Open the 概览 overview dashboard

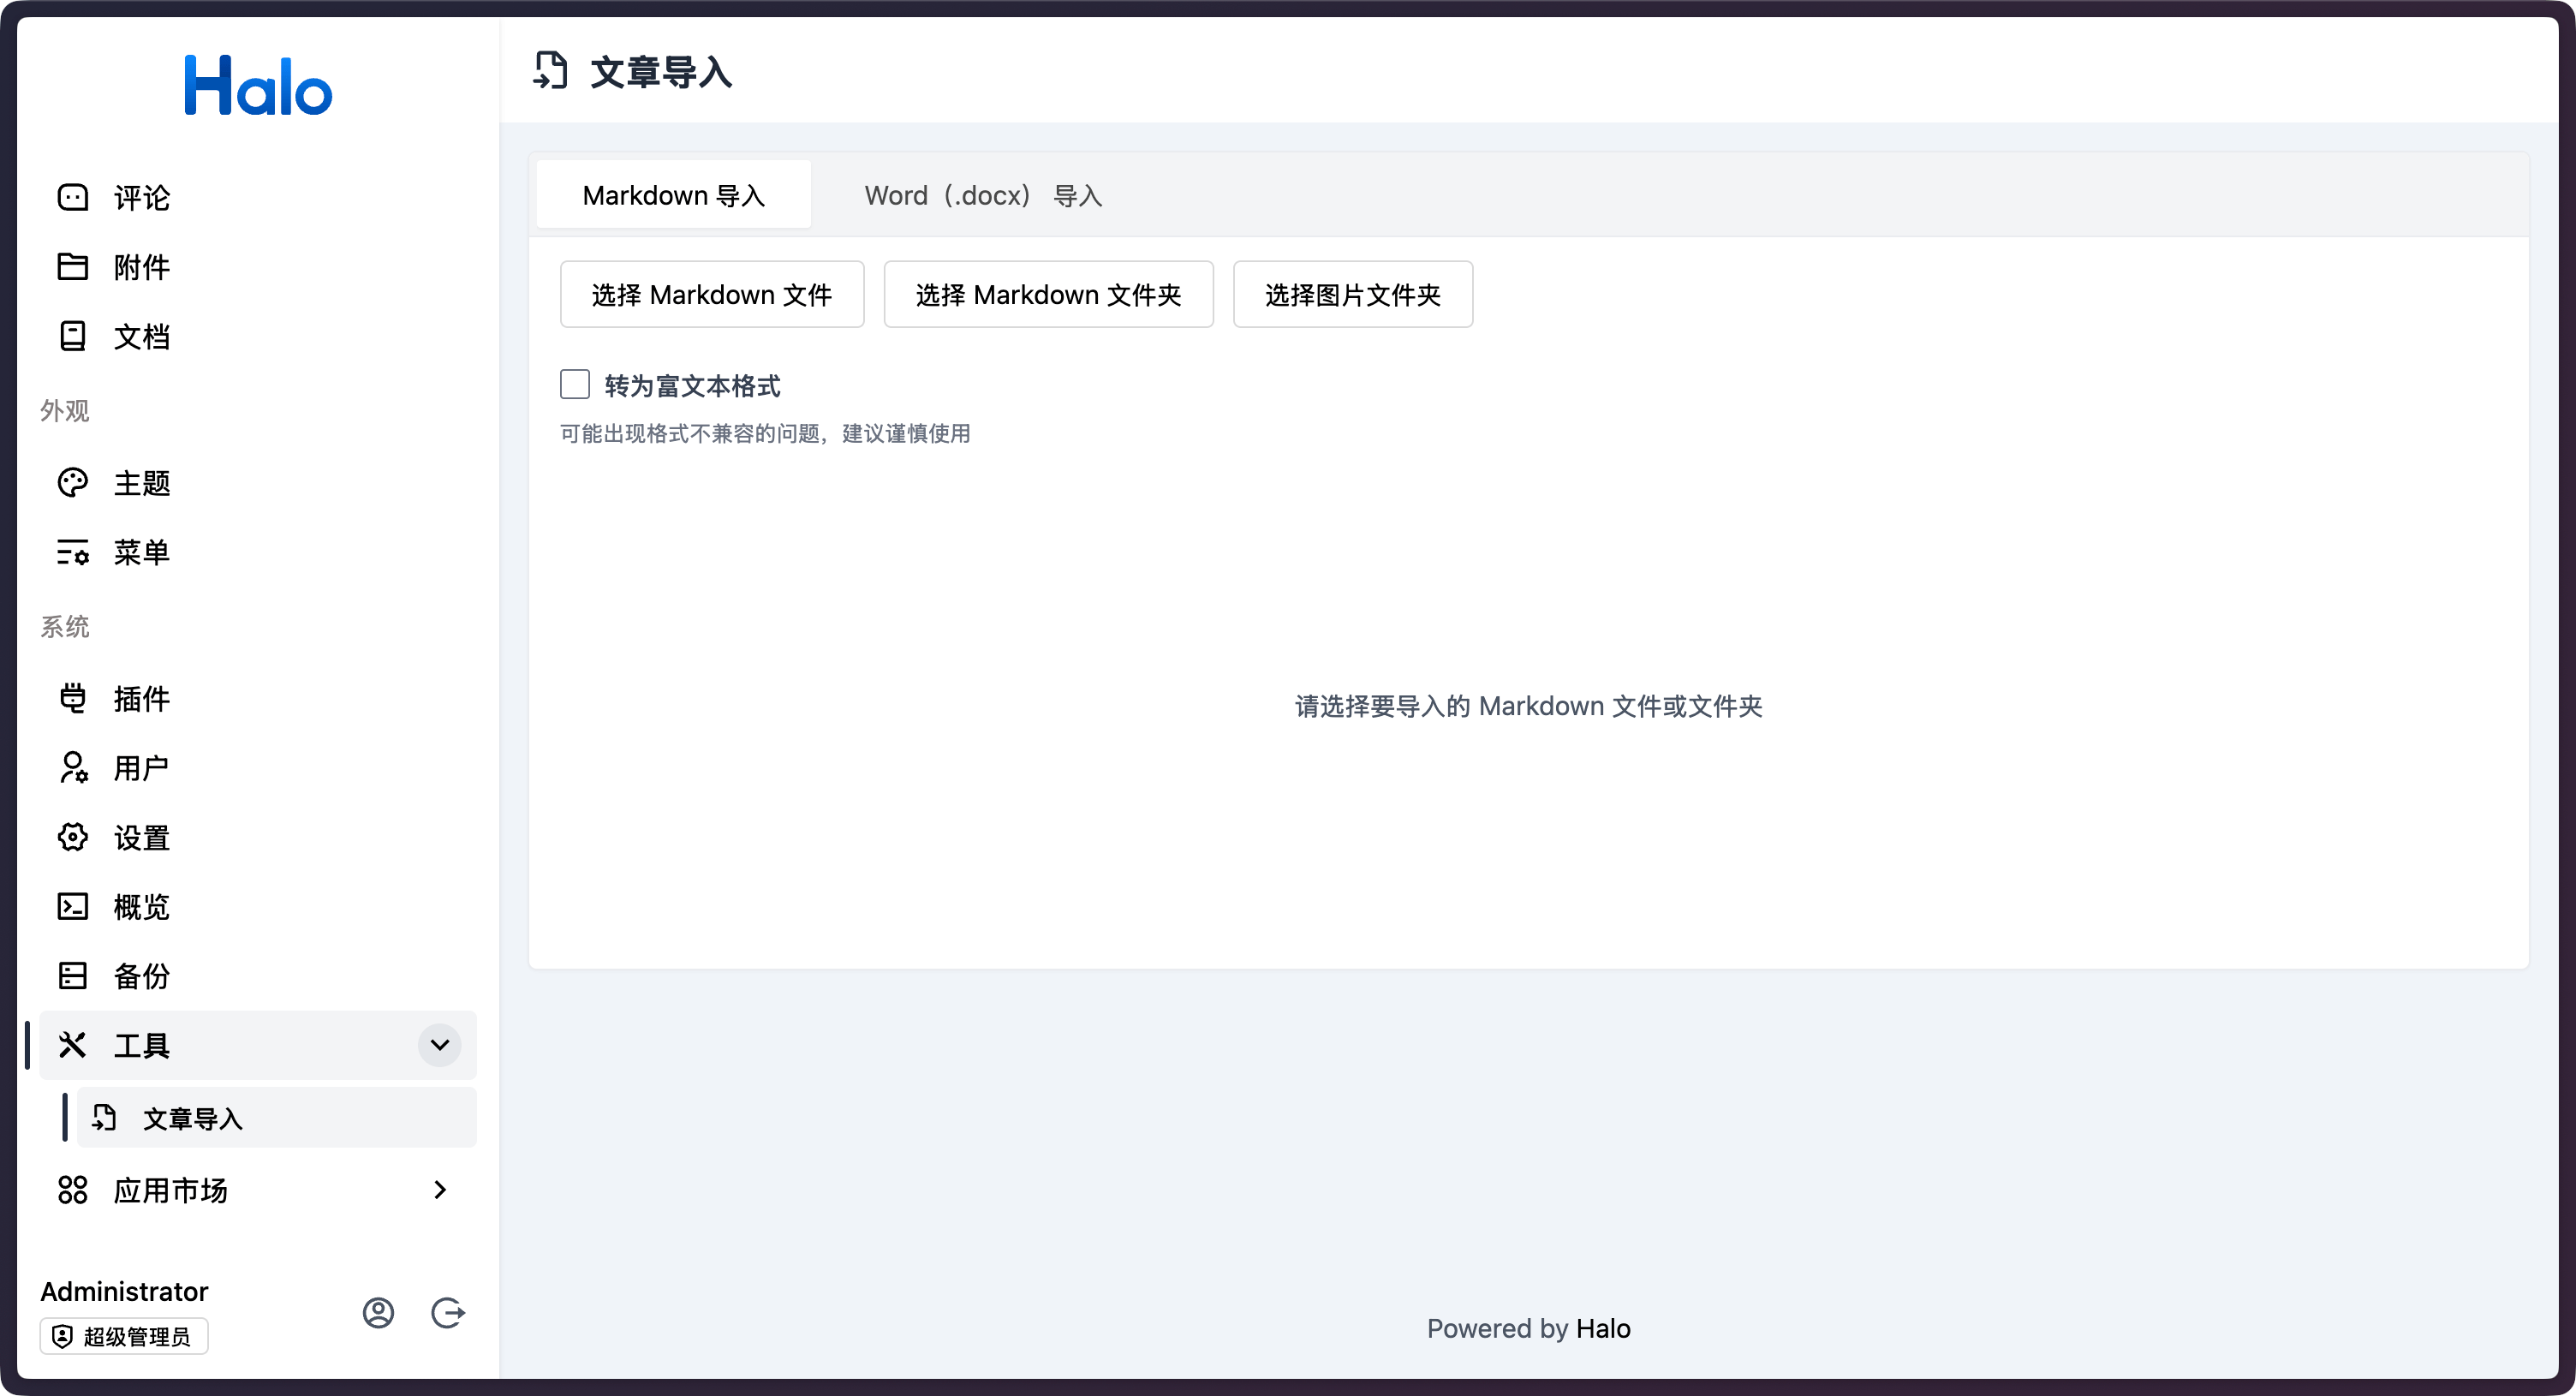(x=141, y=906)
